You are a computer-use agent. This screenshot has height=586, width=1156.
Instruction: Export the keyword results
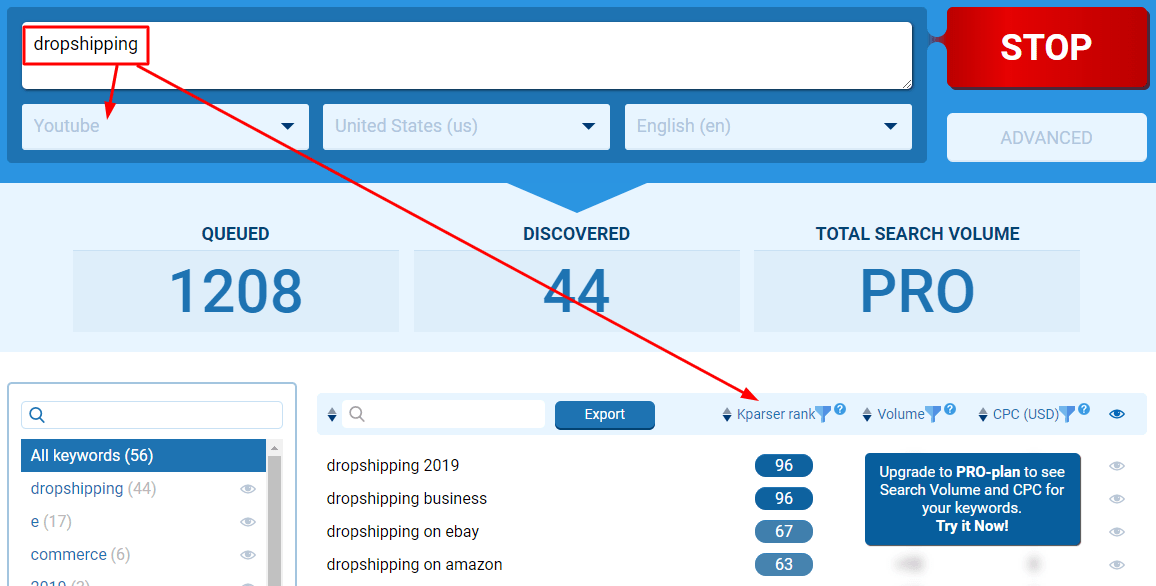point(604,414)
